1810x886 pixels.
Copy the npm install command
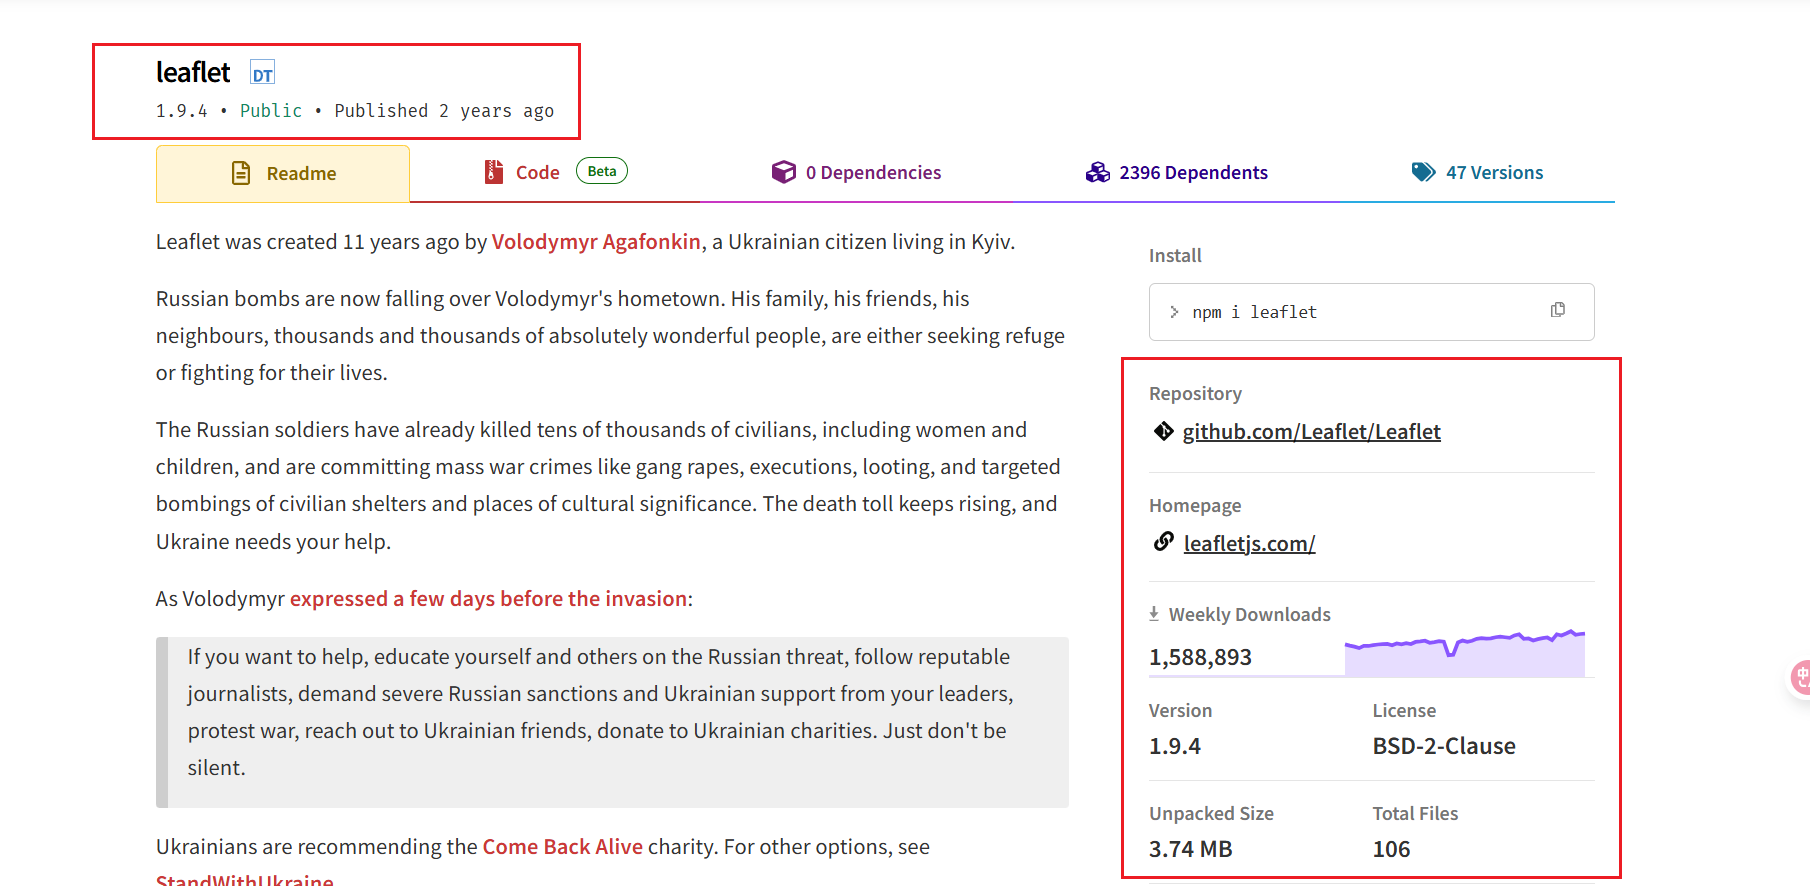pos(1557,310)
